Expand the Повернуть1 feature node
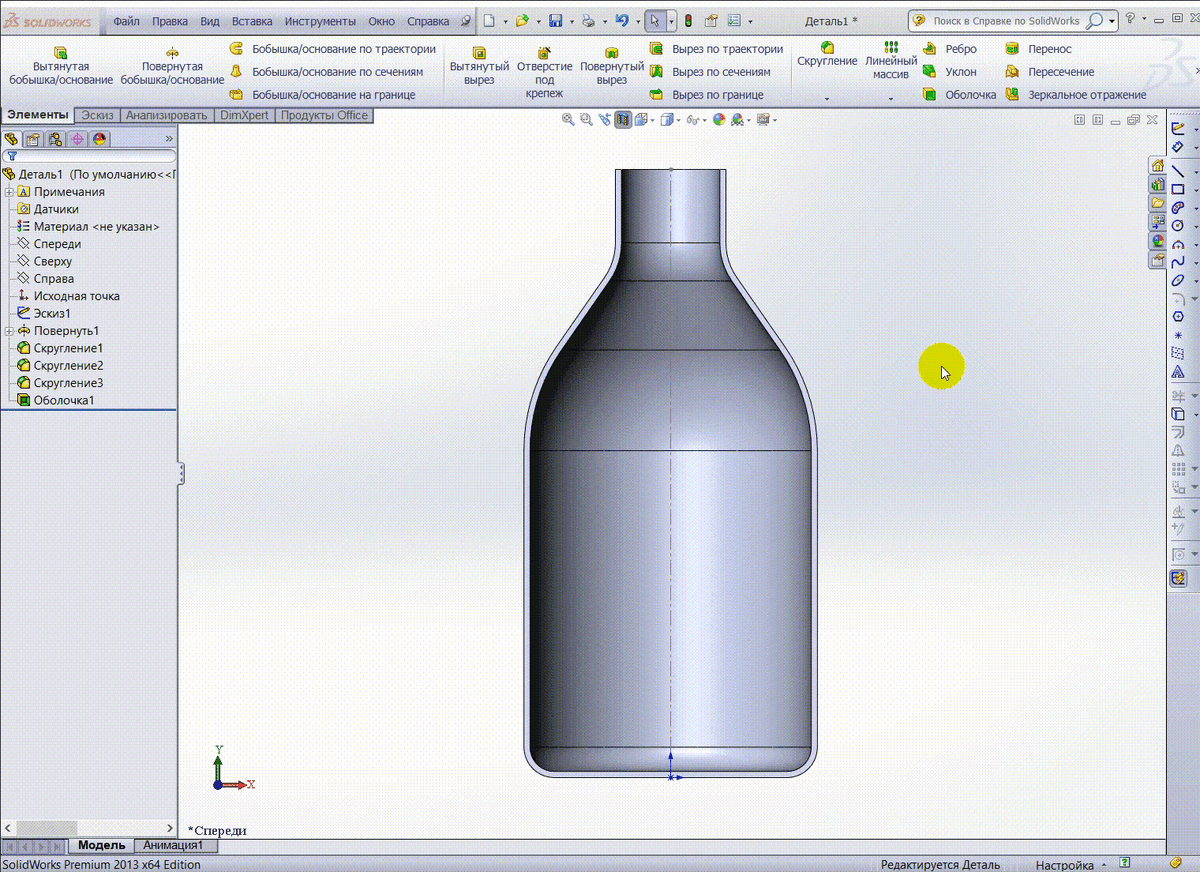The width and height of the screenshot is (1200, 872). tap(9, 331)
